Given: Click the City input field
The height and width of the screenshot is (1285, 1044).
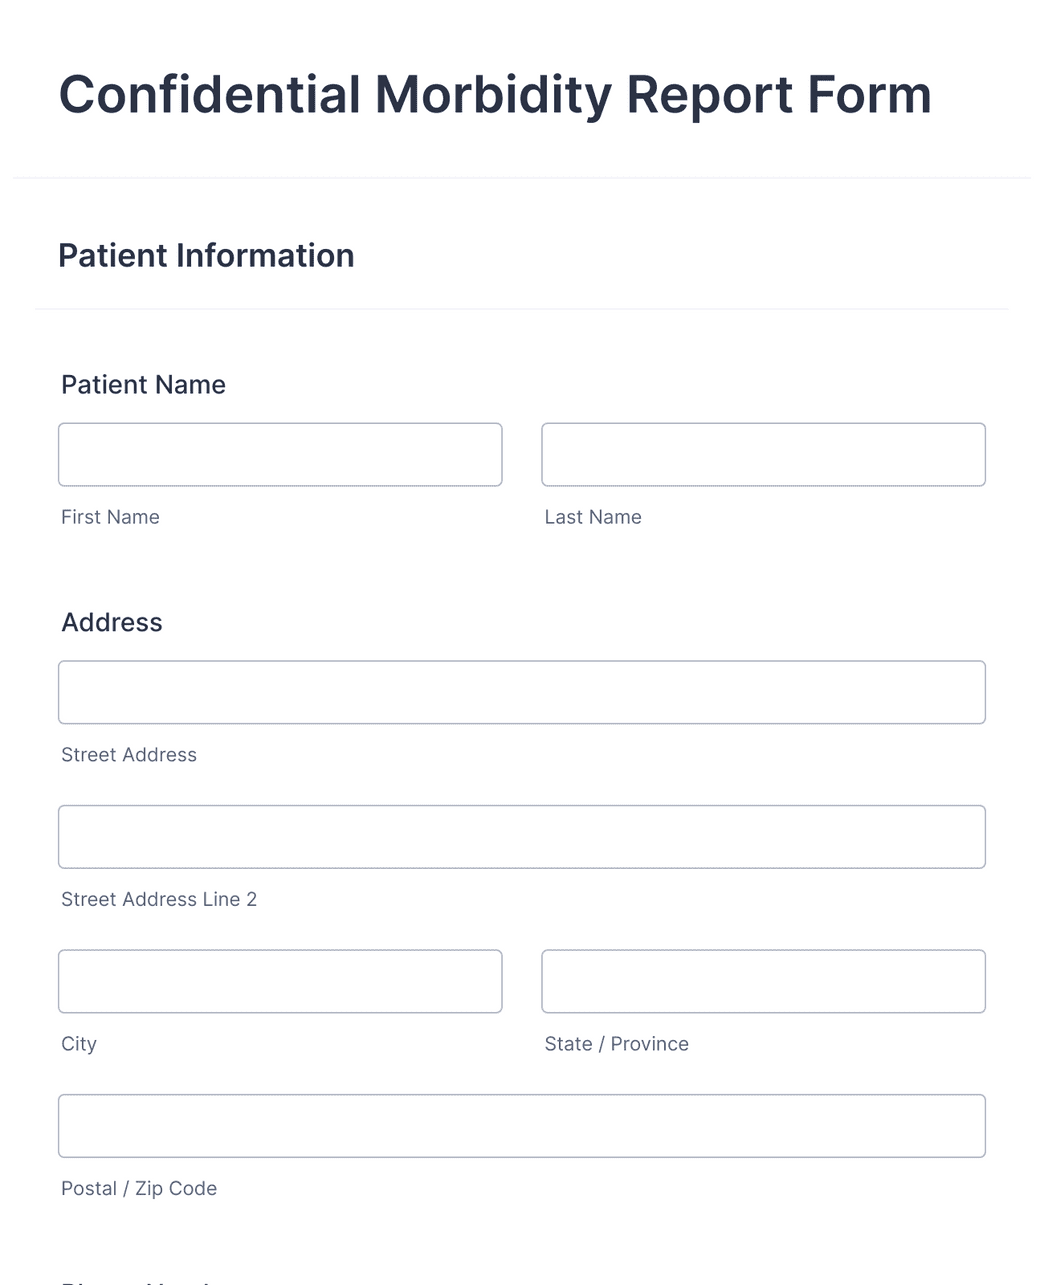Looking at the screenshot, I should point(280,981).
